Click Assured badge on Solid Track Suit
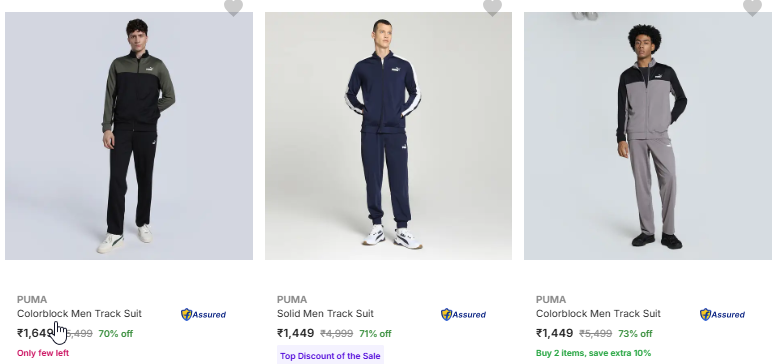This screenshot has width=774, height=364. click(463, 315)
